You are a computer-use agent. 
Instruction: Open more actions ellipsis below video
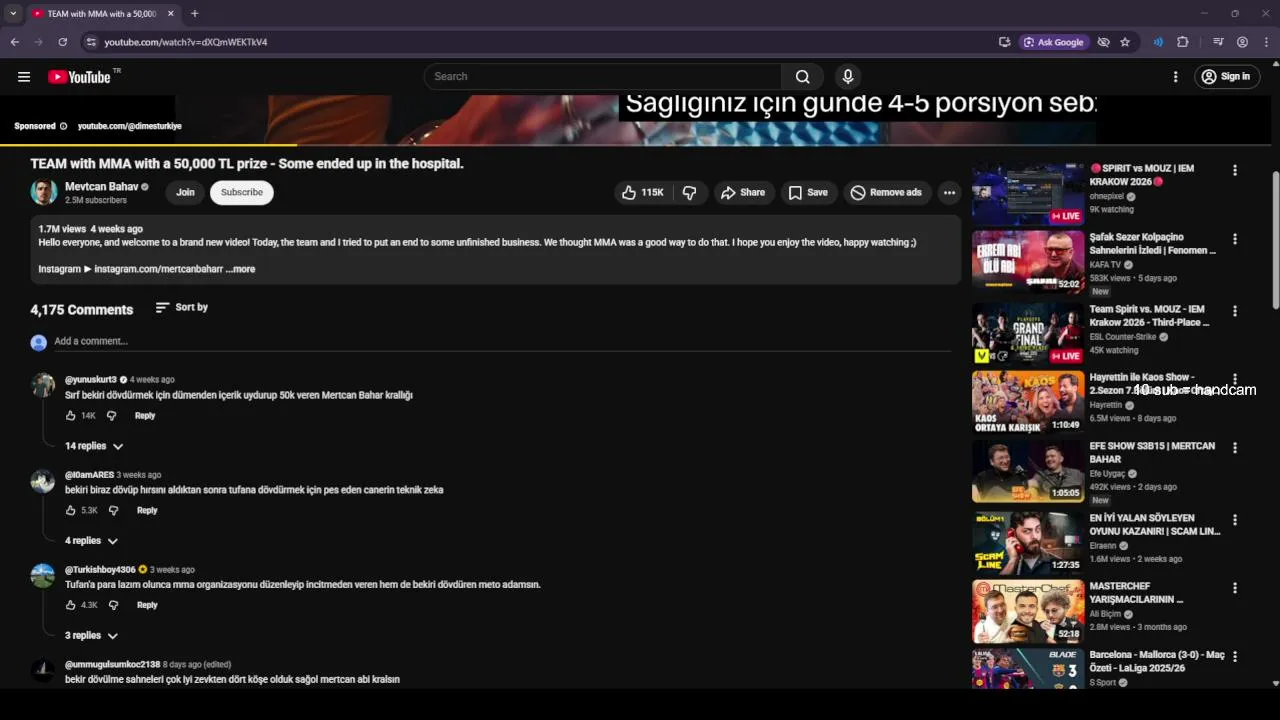coord(949,193)
